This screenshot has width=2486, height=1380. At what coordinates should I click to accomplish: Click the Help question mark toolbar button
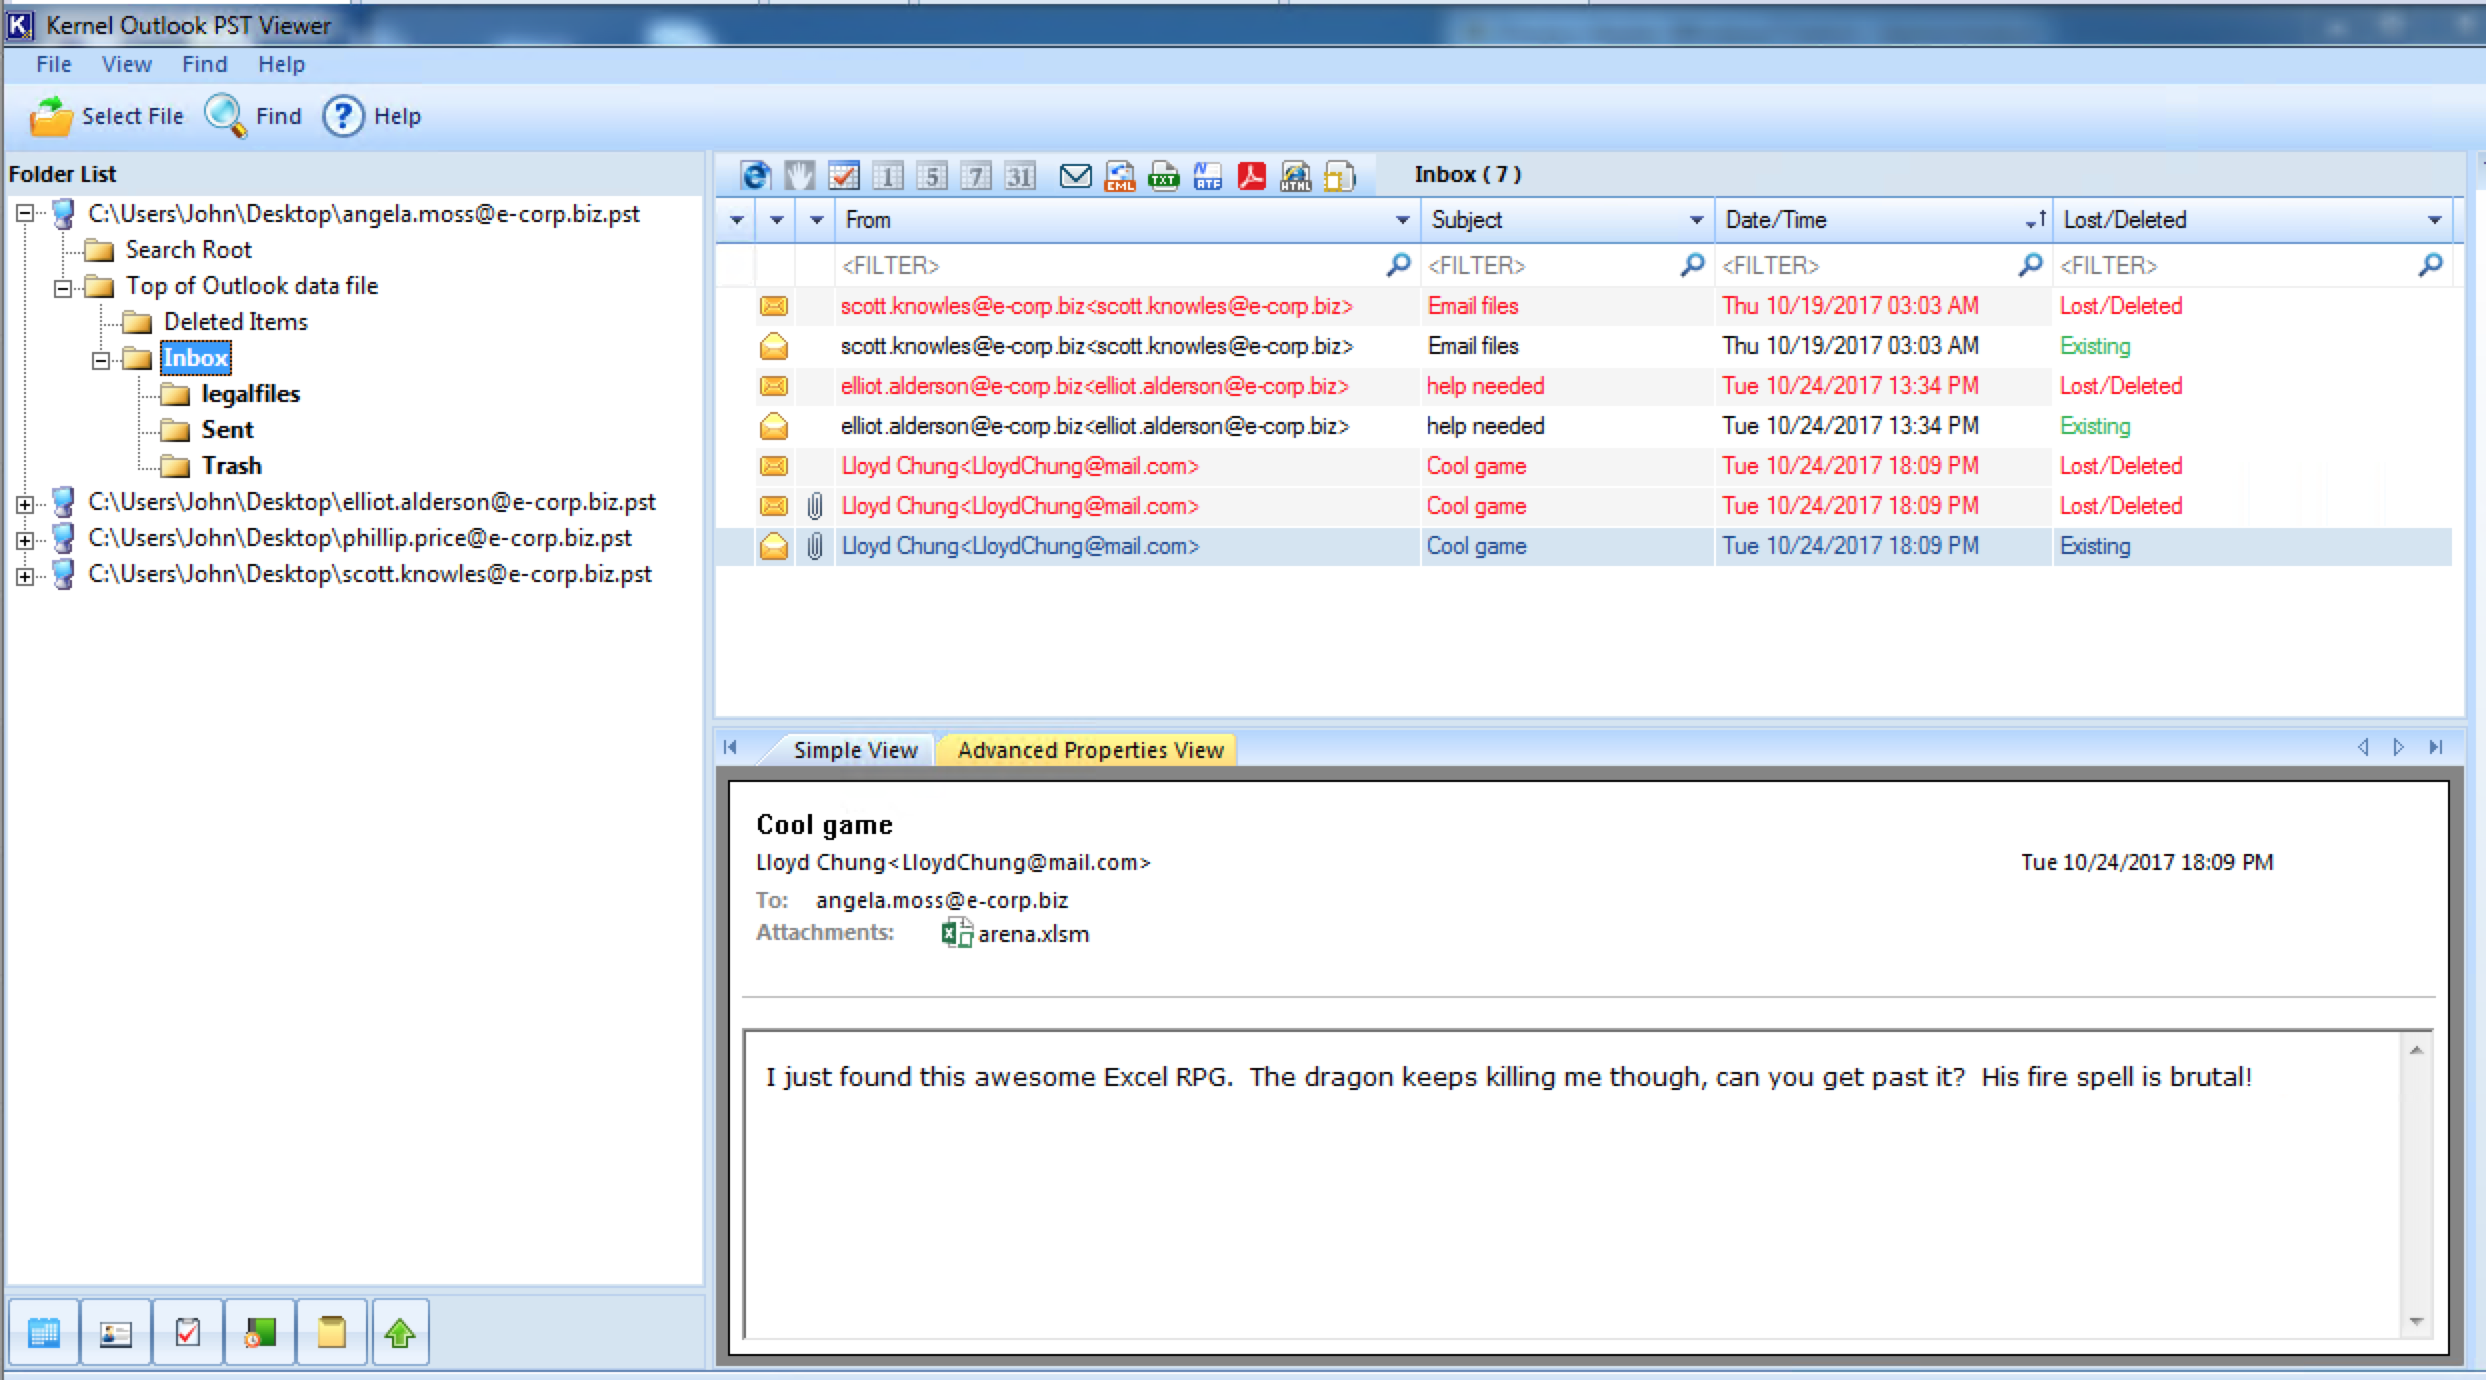point(372,116)
